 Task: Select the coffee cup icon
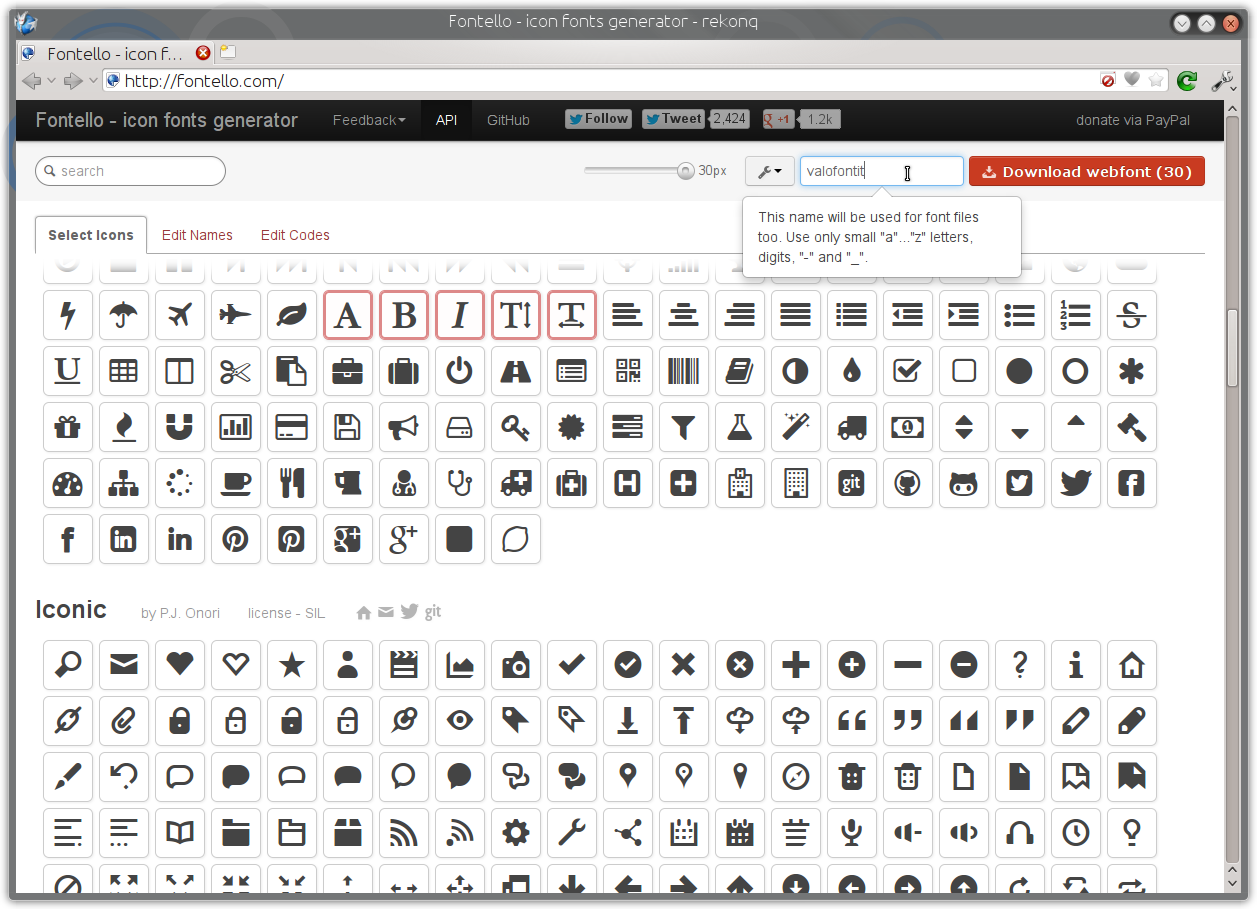[x=236, y=483]
